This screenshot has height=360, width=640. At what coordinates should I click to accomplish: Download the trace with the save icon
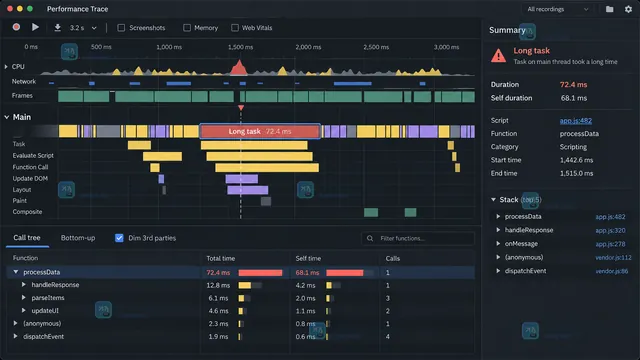pyautogui.click(x=58, y=28)
